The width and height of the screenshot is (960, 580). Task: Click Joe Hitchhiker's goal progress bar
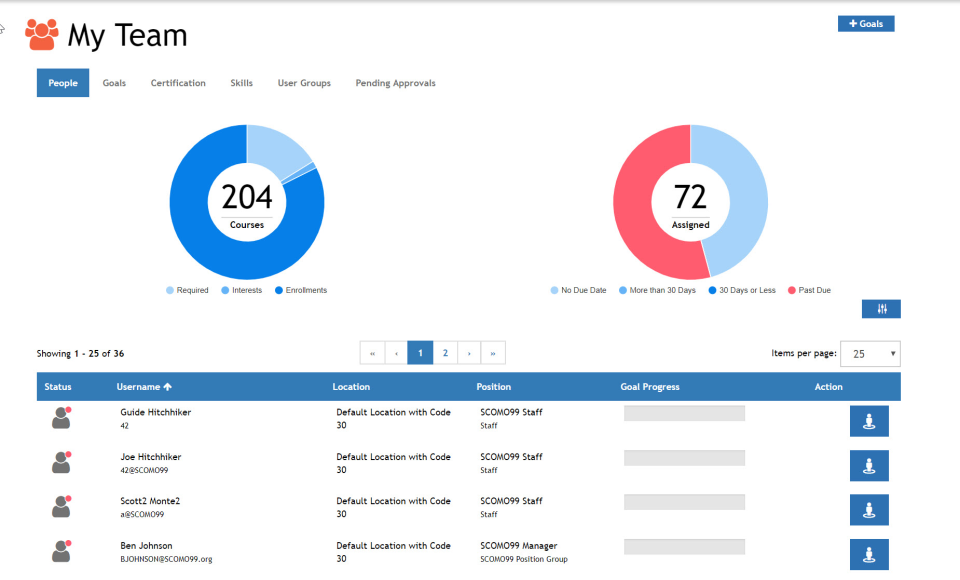684,458
